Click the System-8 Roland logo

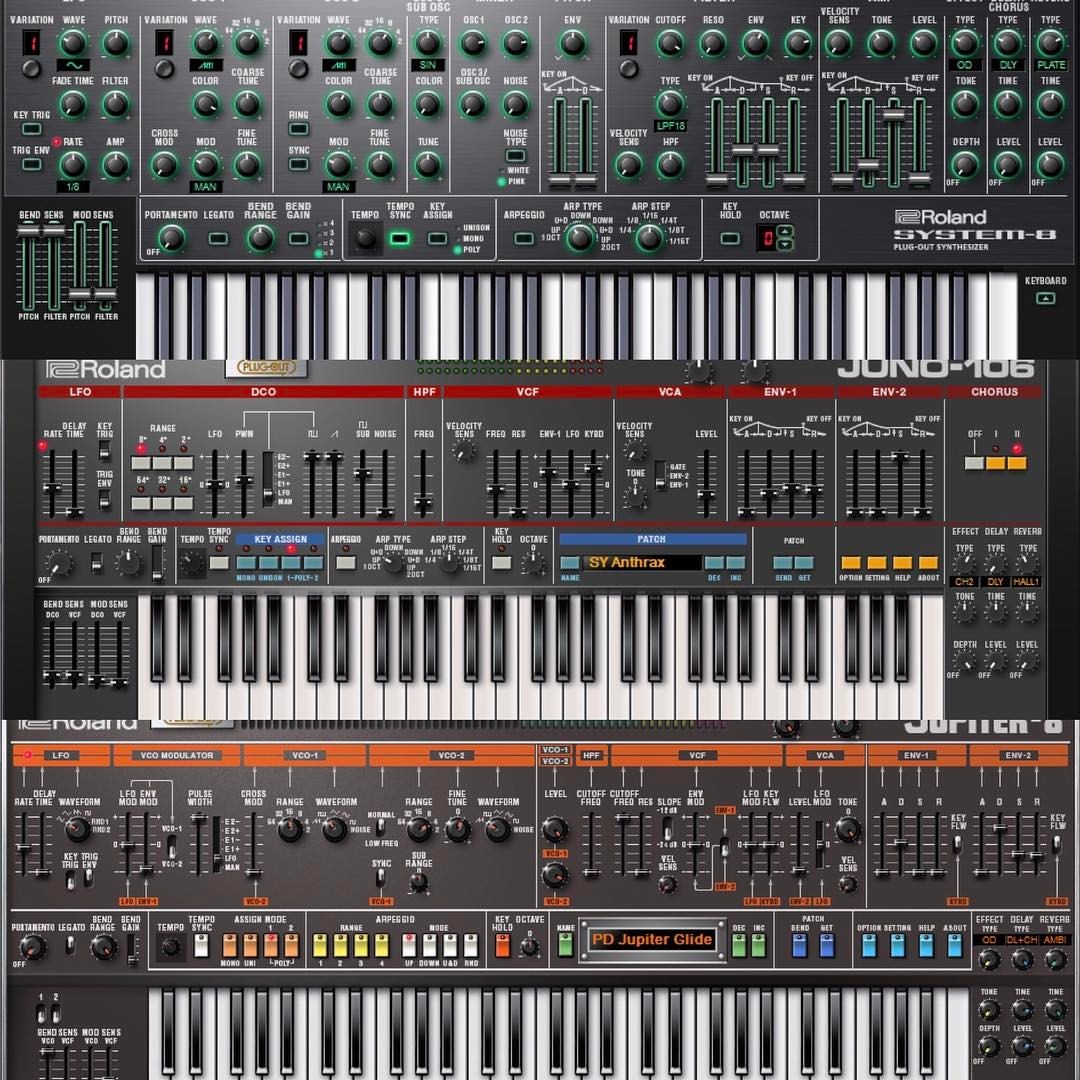tap(941, 217)
